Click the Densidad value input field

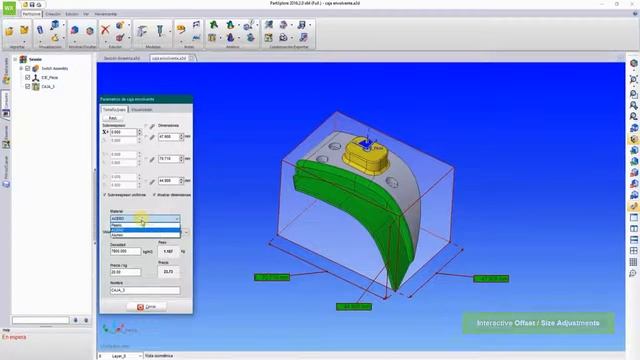click(125, 251)
